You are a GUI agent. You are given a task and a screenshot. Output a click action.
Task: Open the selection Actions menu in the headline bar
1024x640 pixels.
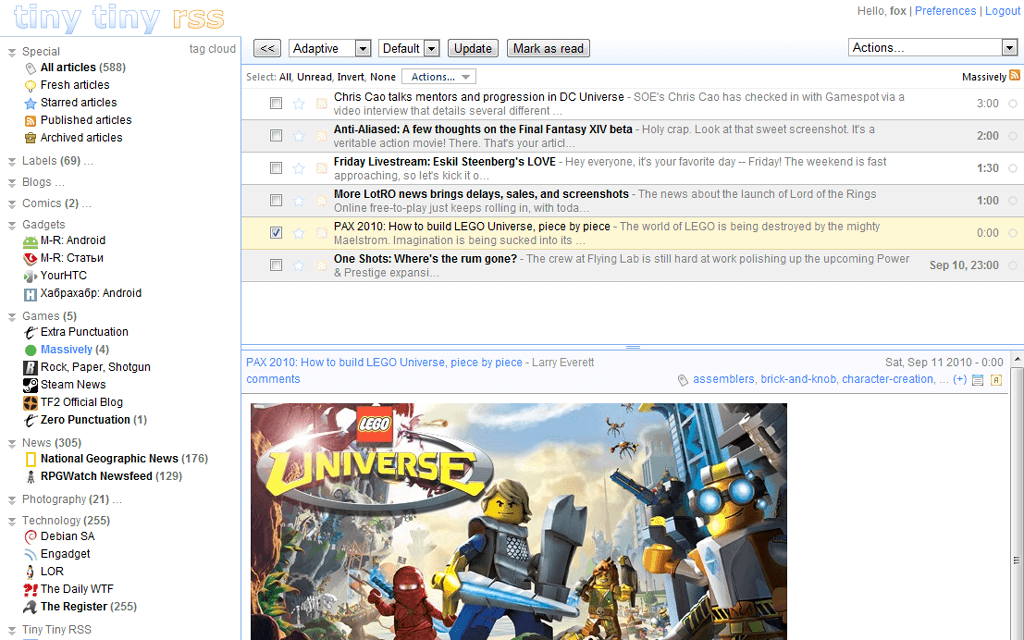coord(438,77)
